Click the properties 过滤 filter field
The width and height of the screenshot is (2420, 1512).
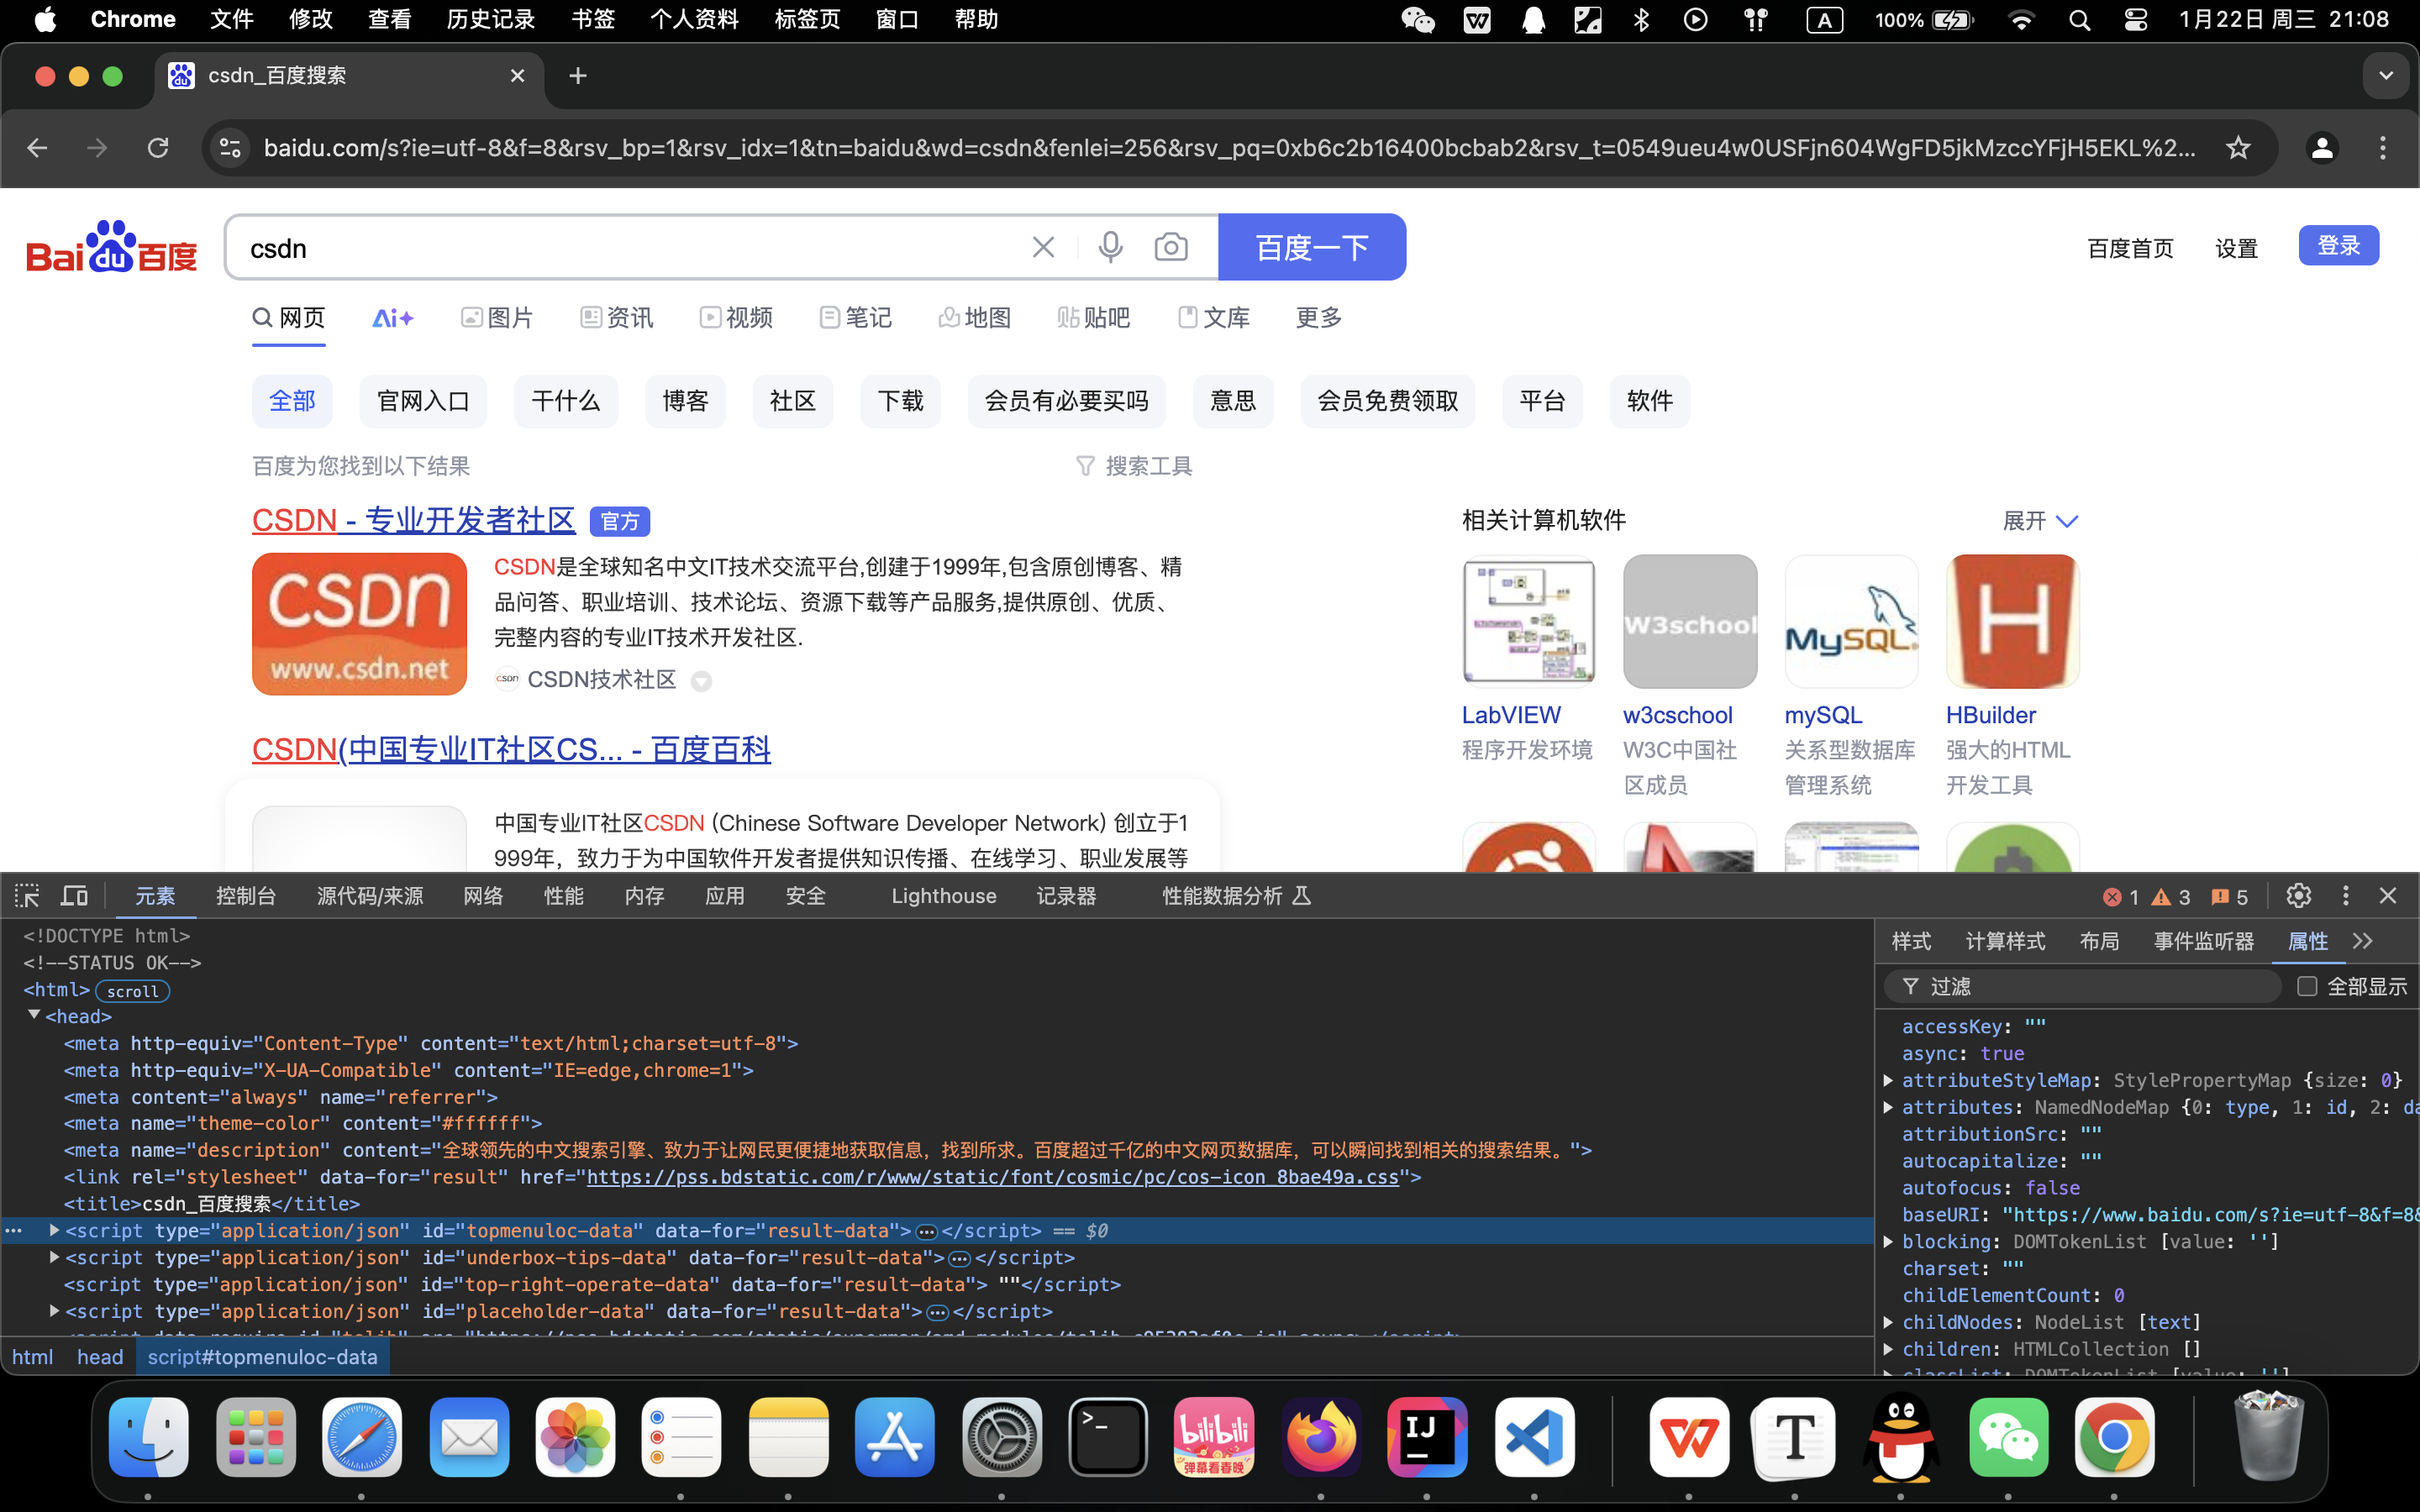click(2083, 986)
